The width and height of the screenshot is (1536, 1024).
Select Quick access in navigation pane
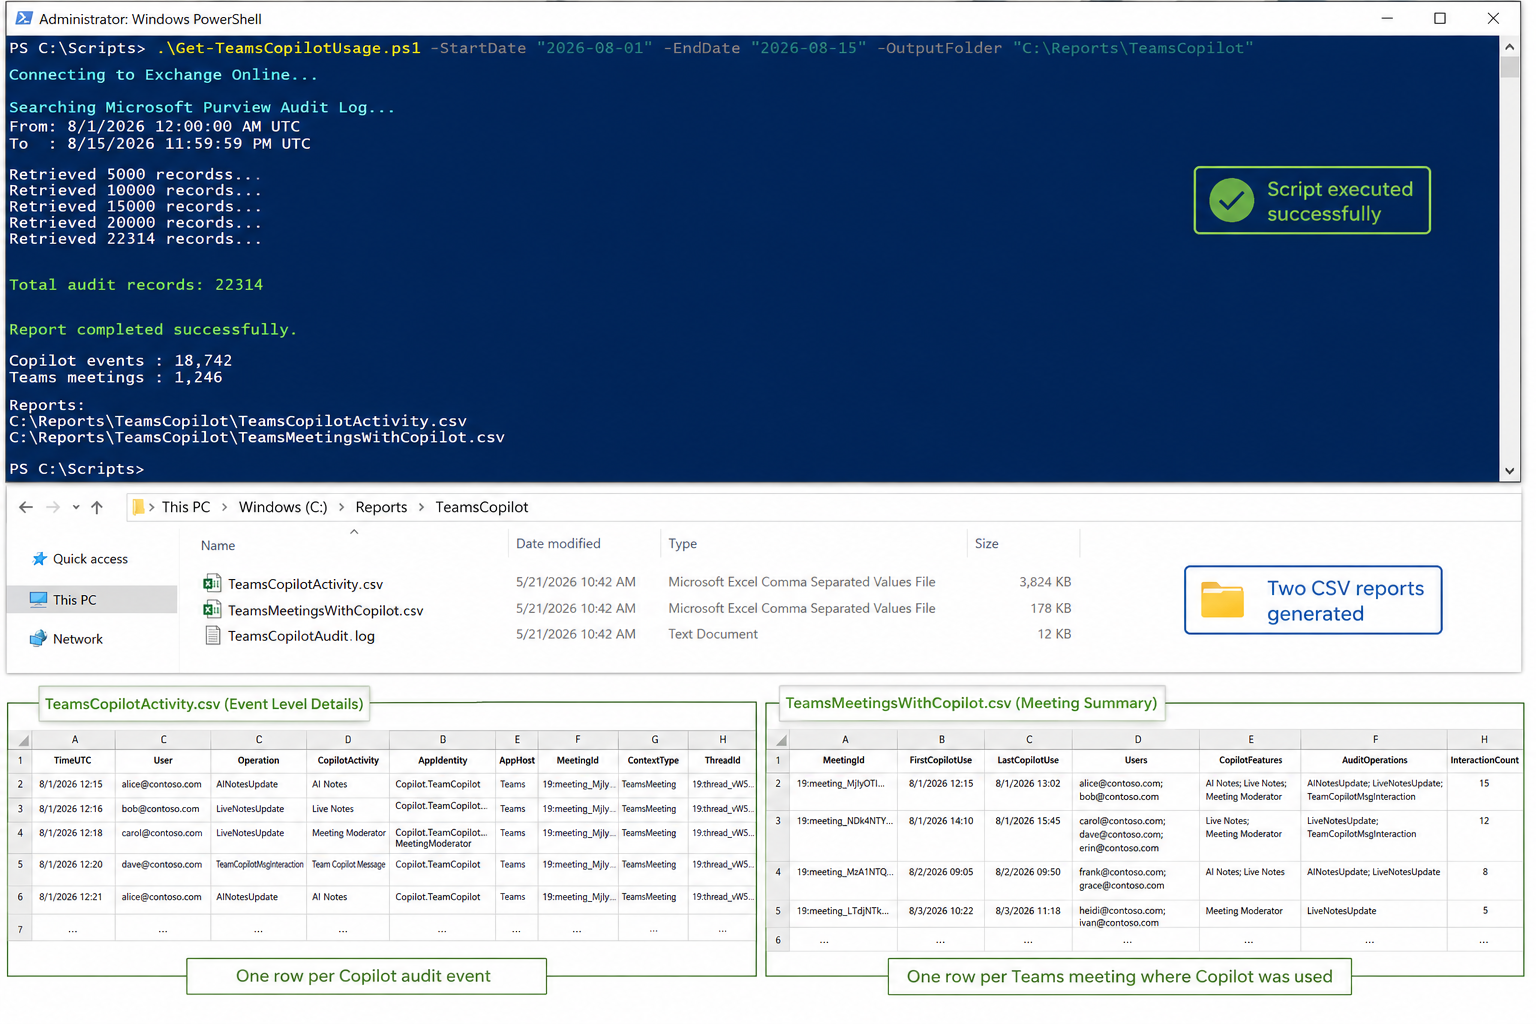(90, 559)
